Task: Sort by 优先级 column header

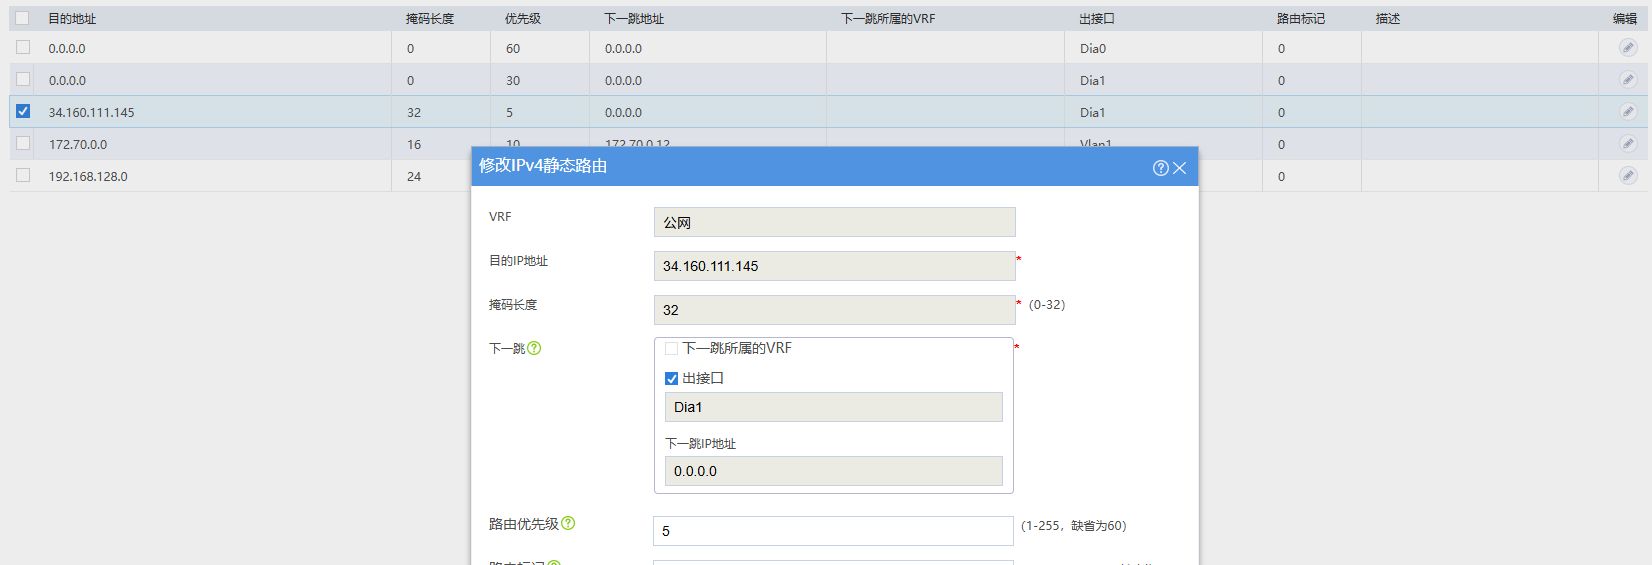Action: point(523,19)
